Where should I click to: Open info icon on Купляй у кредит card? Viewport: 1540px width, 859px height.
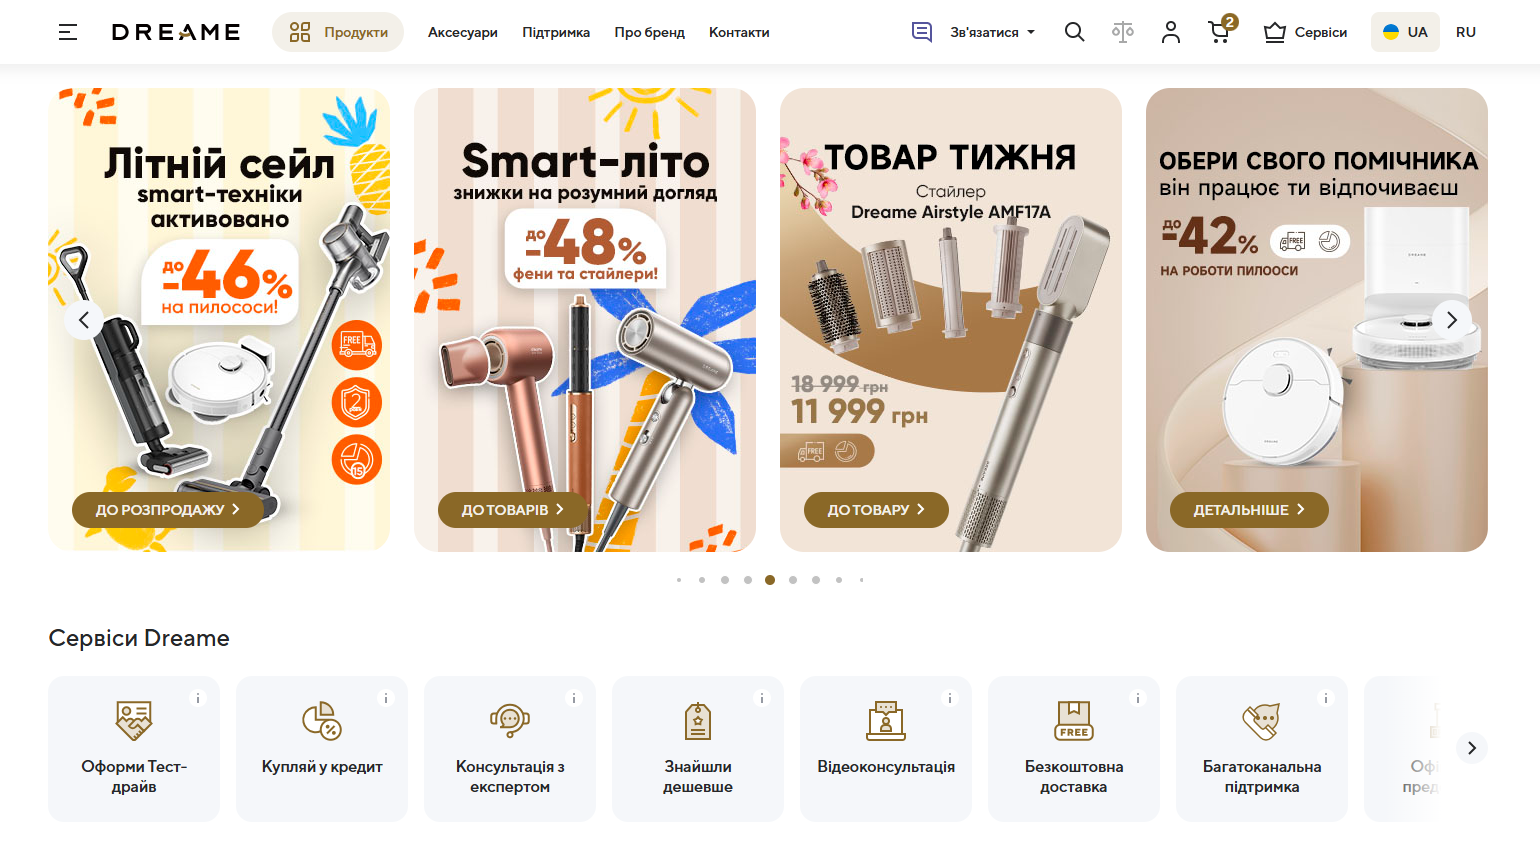pos(386,698)
